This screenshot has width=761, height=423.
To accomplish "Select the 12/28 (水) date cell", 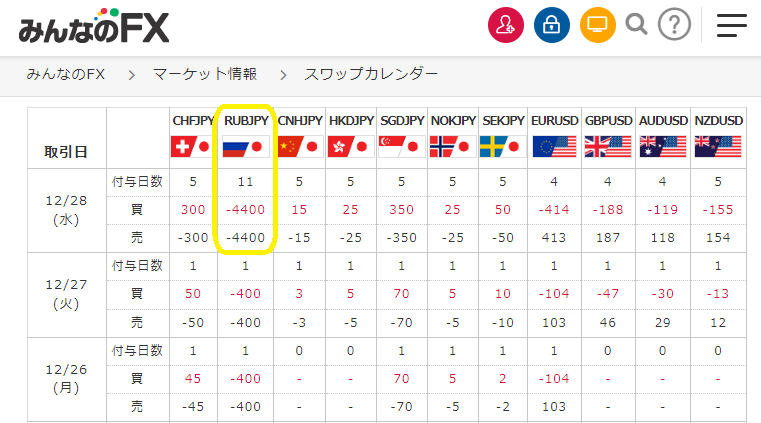I will 66,210.
